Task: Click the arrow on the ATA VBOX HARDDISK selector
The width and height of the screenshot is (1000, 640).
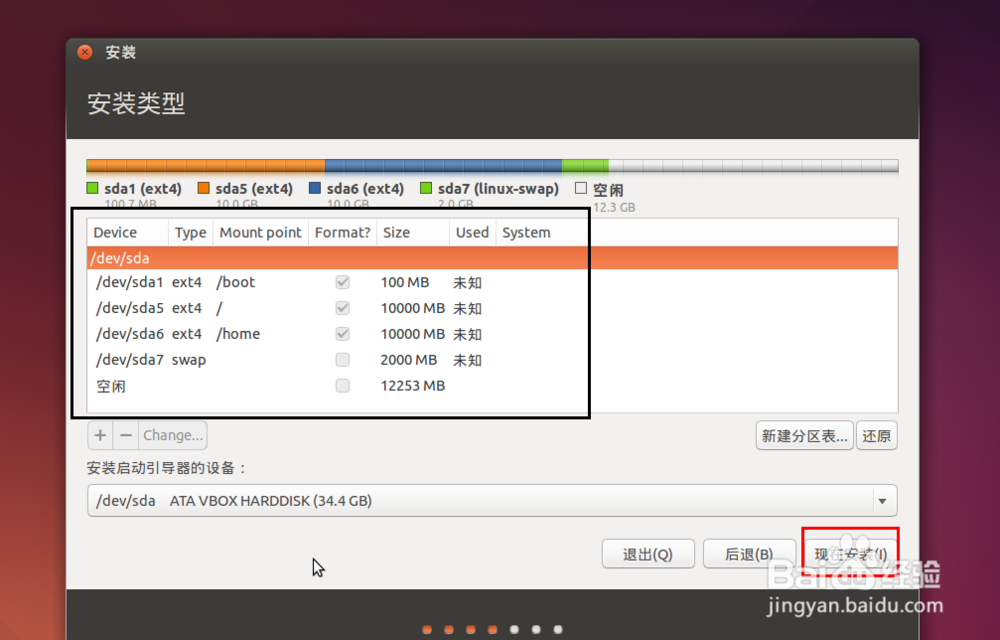Action: coord(882,500)
